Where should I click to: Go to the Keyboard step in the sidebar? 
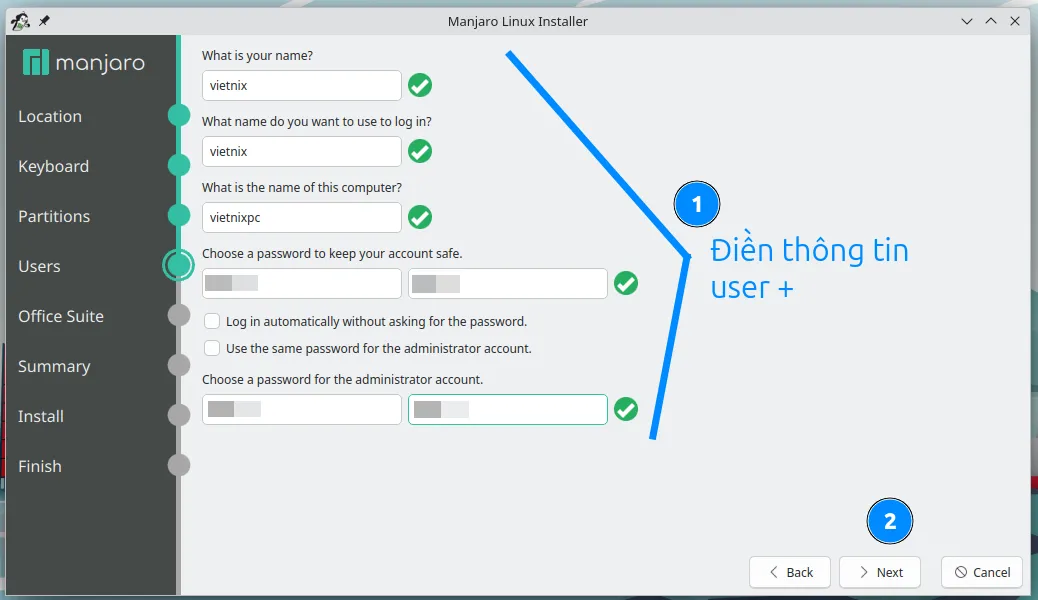coord(53,166)
